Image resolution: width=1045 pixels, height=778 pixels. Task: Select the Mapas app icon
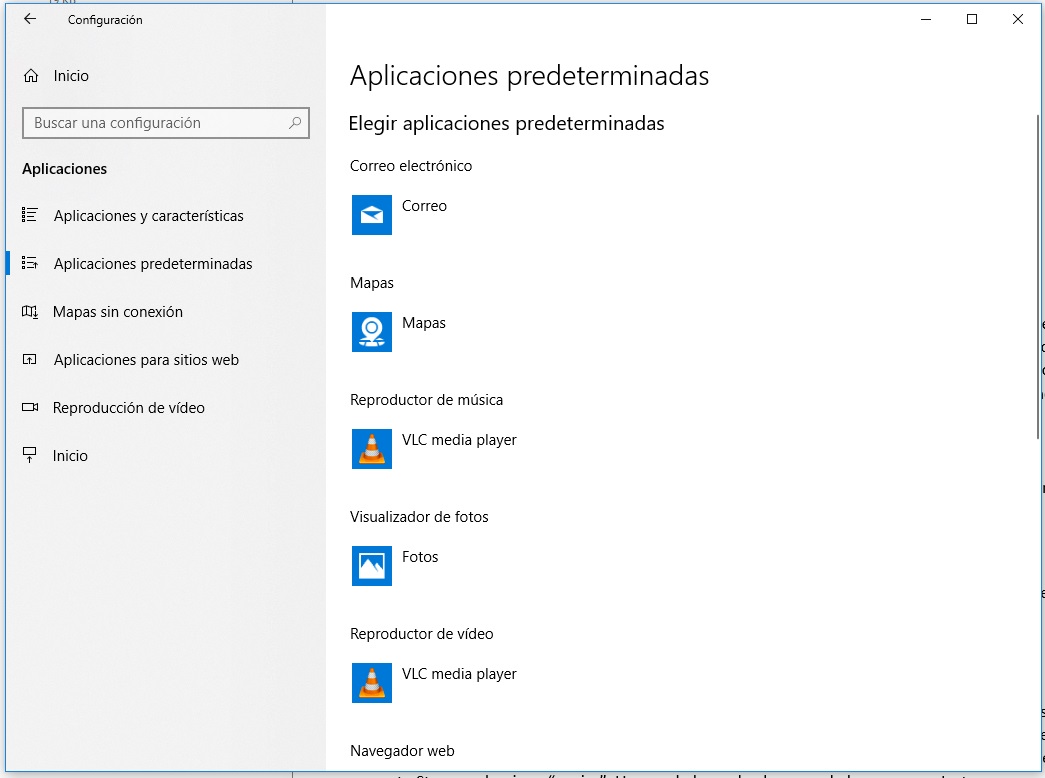click(x=372, y=332)
